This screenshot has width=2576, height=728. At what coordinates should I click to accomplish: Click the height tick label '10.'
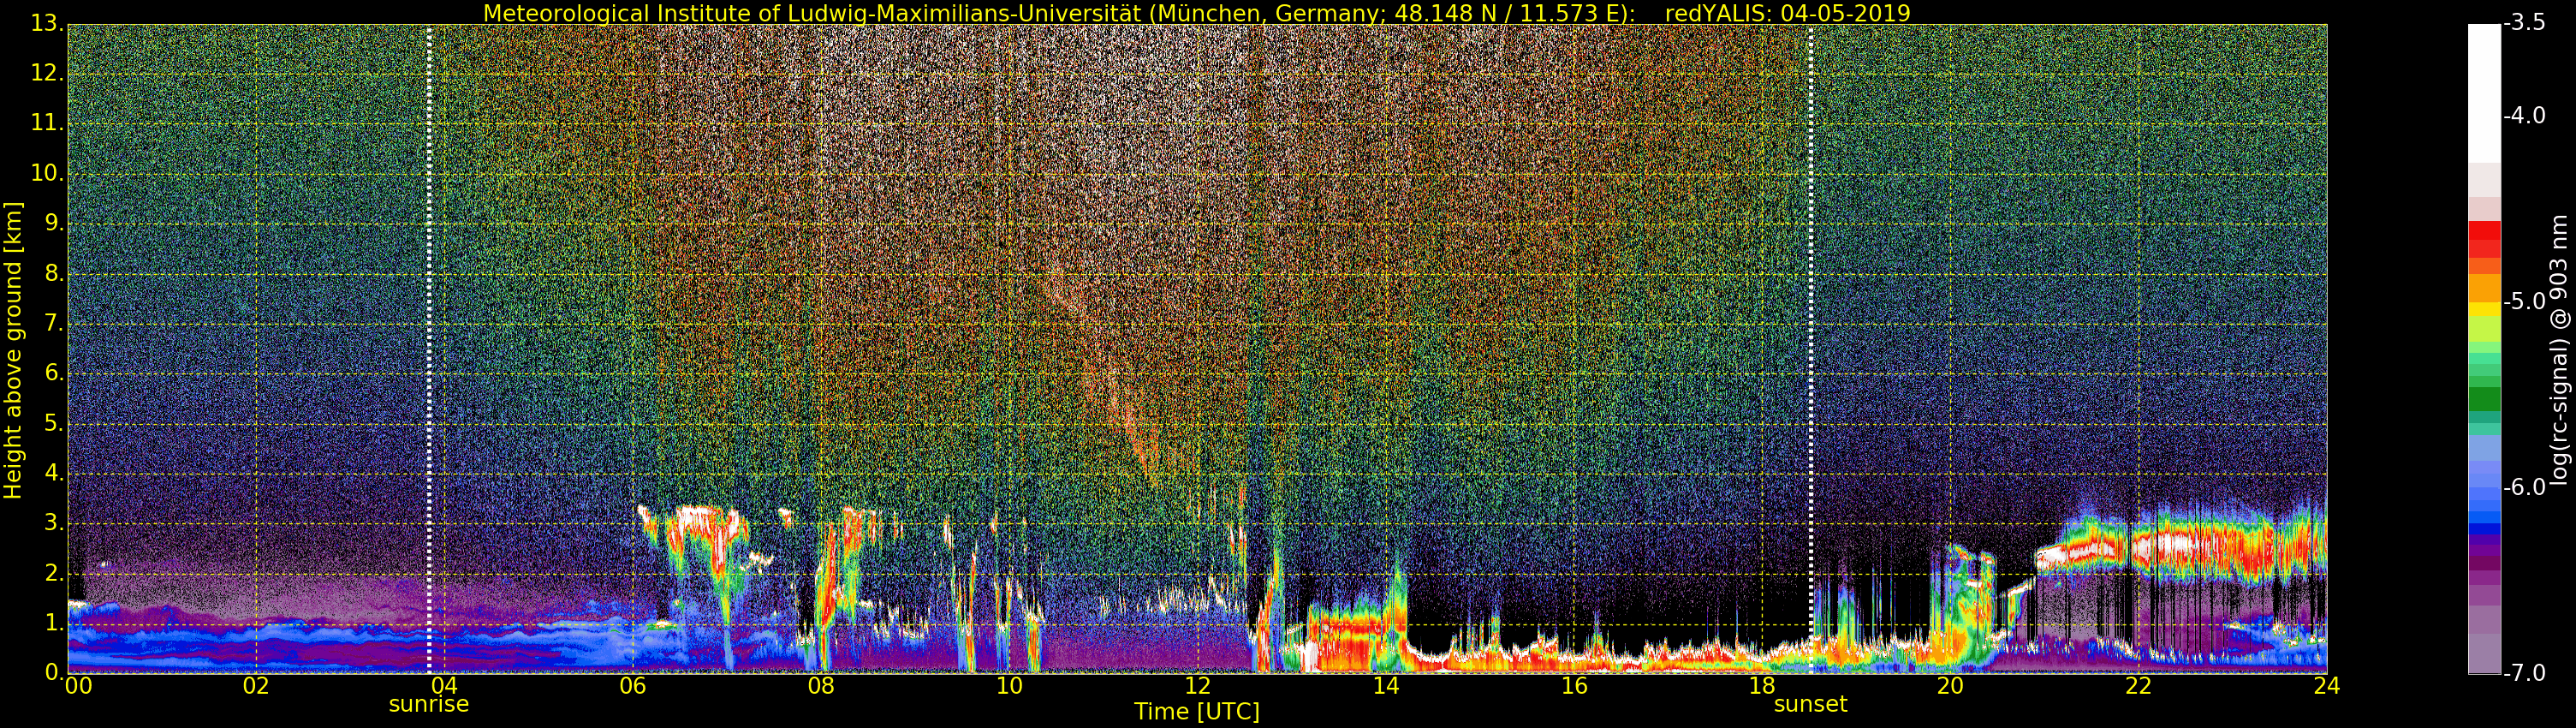coord(47,174)
